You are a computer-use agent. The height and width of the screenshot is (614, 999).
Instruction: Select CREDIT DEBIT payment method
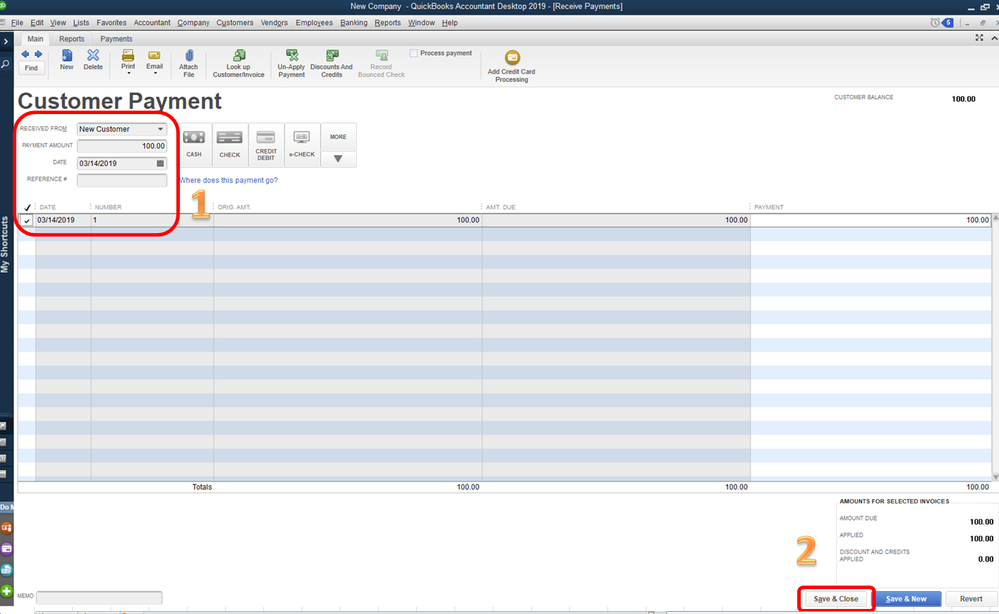(266, 145)
